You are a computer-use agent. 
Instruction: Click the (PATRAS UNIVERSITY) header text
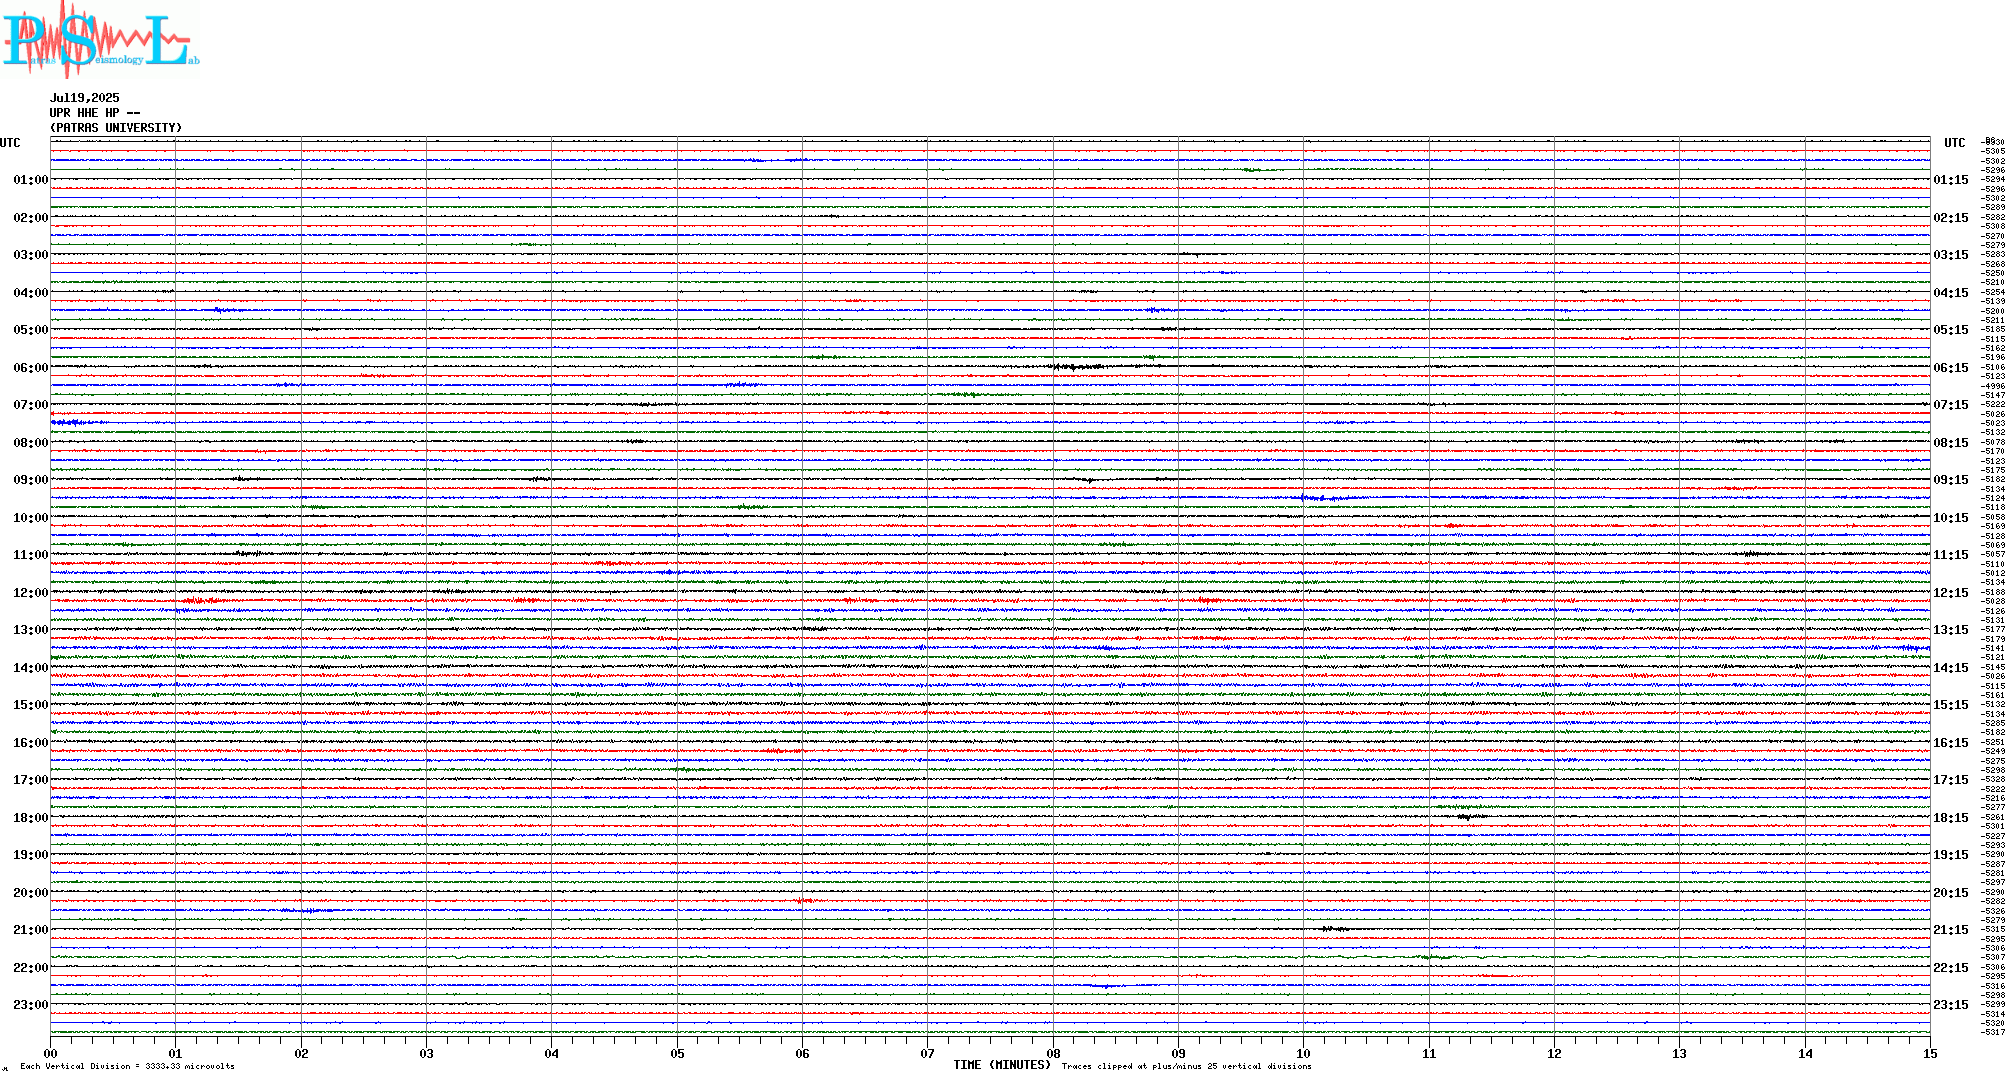[116, 128]
